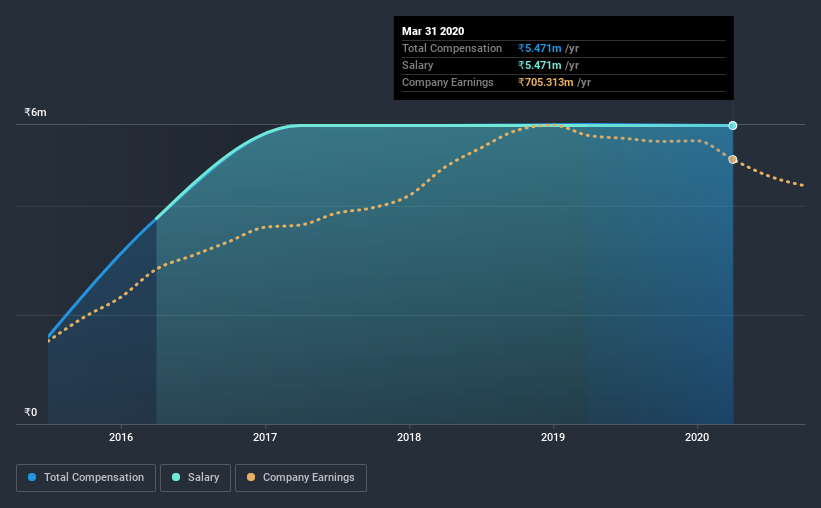The image size is (821, 508).
Task: Click the Company Earnings label in tooltip
Action: 448,82
